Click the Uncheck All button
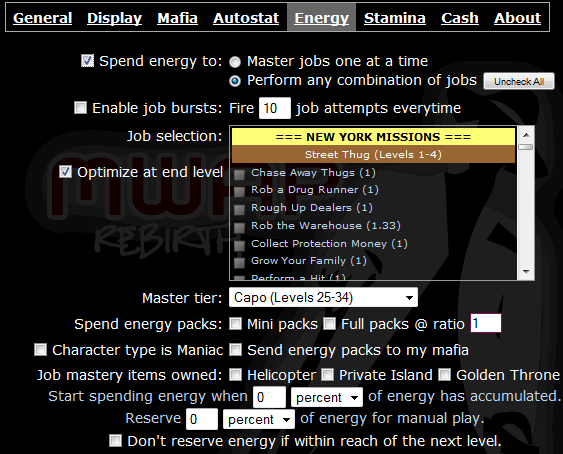Viewport: 563px width, 454px height. (519, 82)
